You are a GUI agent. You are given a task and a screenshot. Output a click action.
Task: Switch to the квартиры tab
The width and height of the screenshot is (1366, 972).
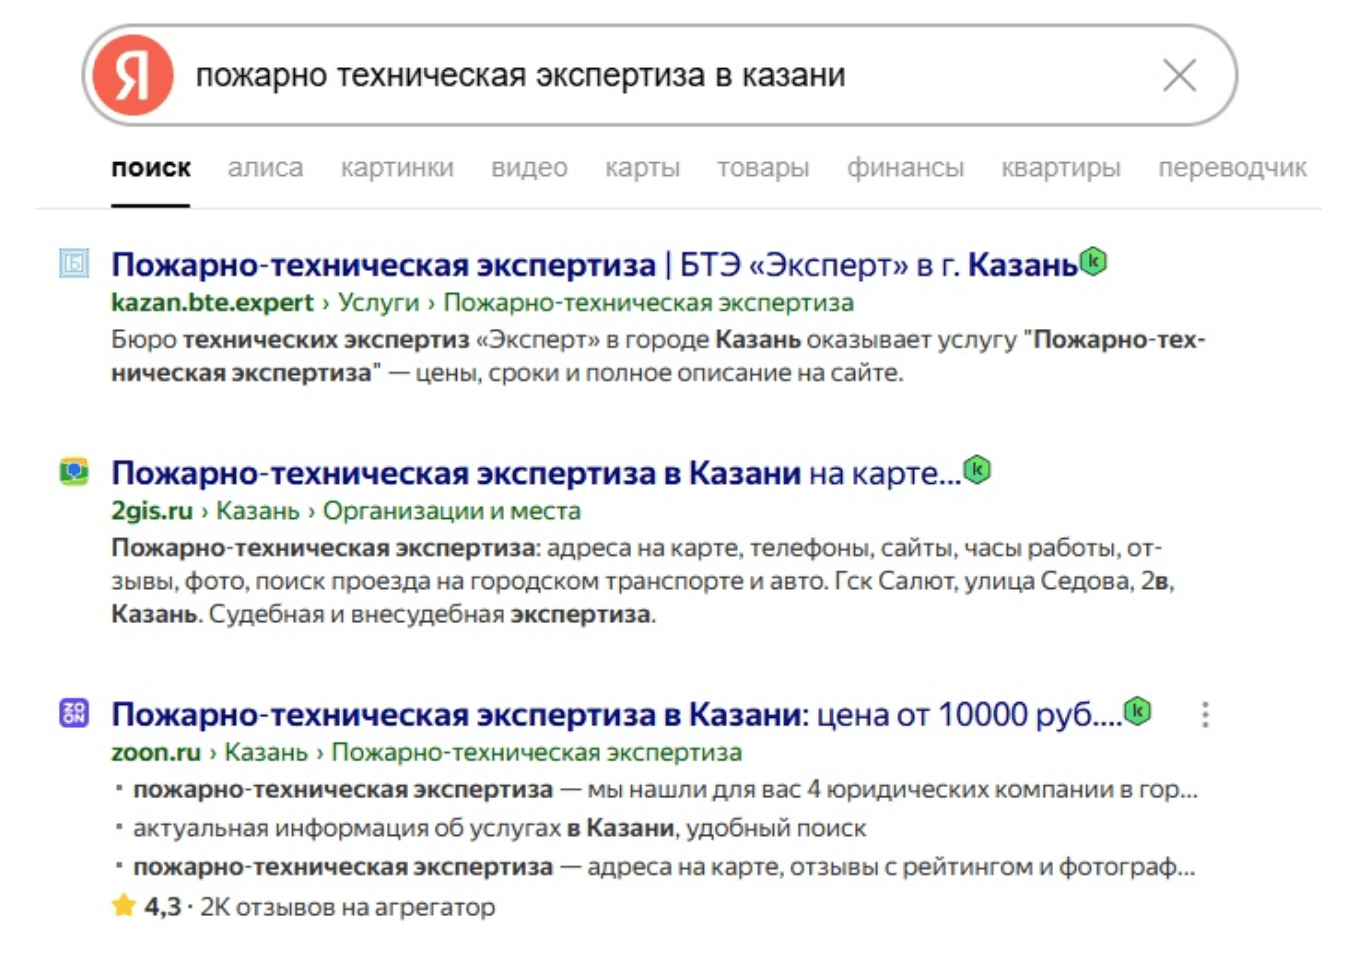pos(1061,168)
